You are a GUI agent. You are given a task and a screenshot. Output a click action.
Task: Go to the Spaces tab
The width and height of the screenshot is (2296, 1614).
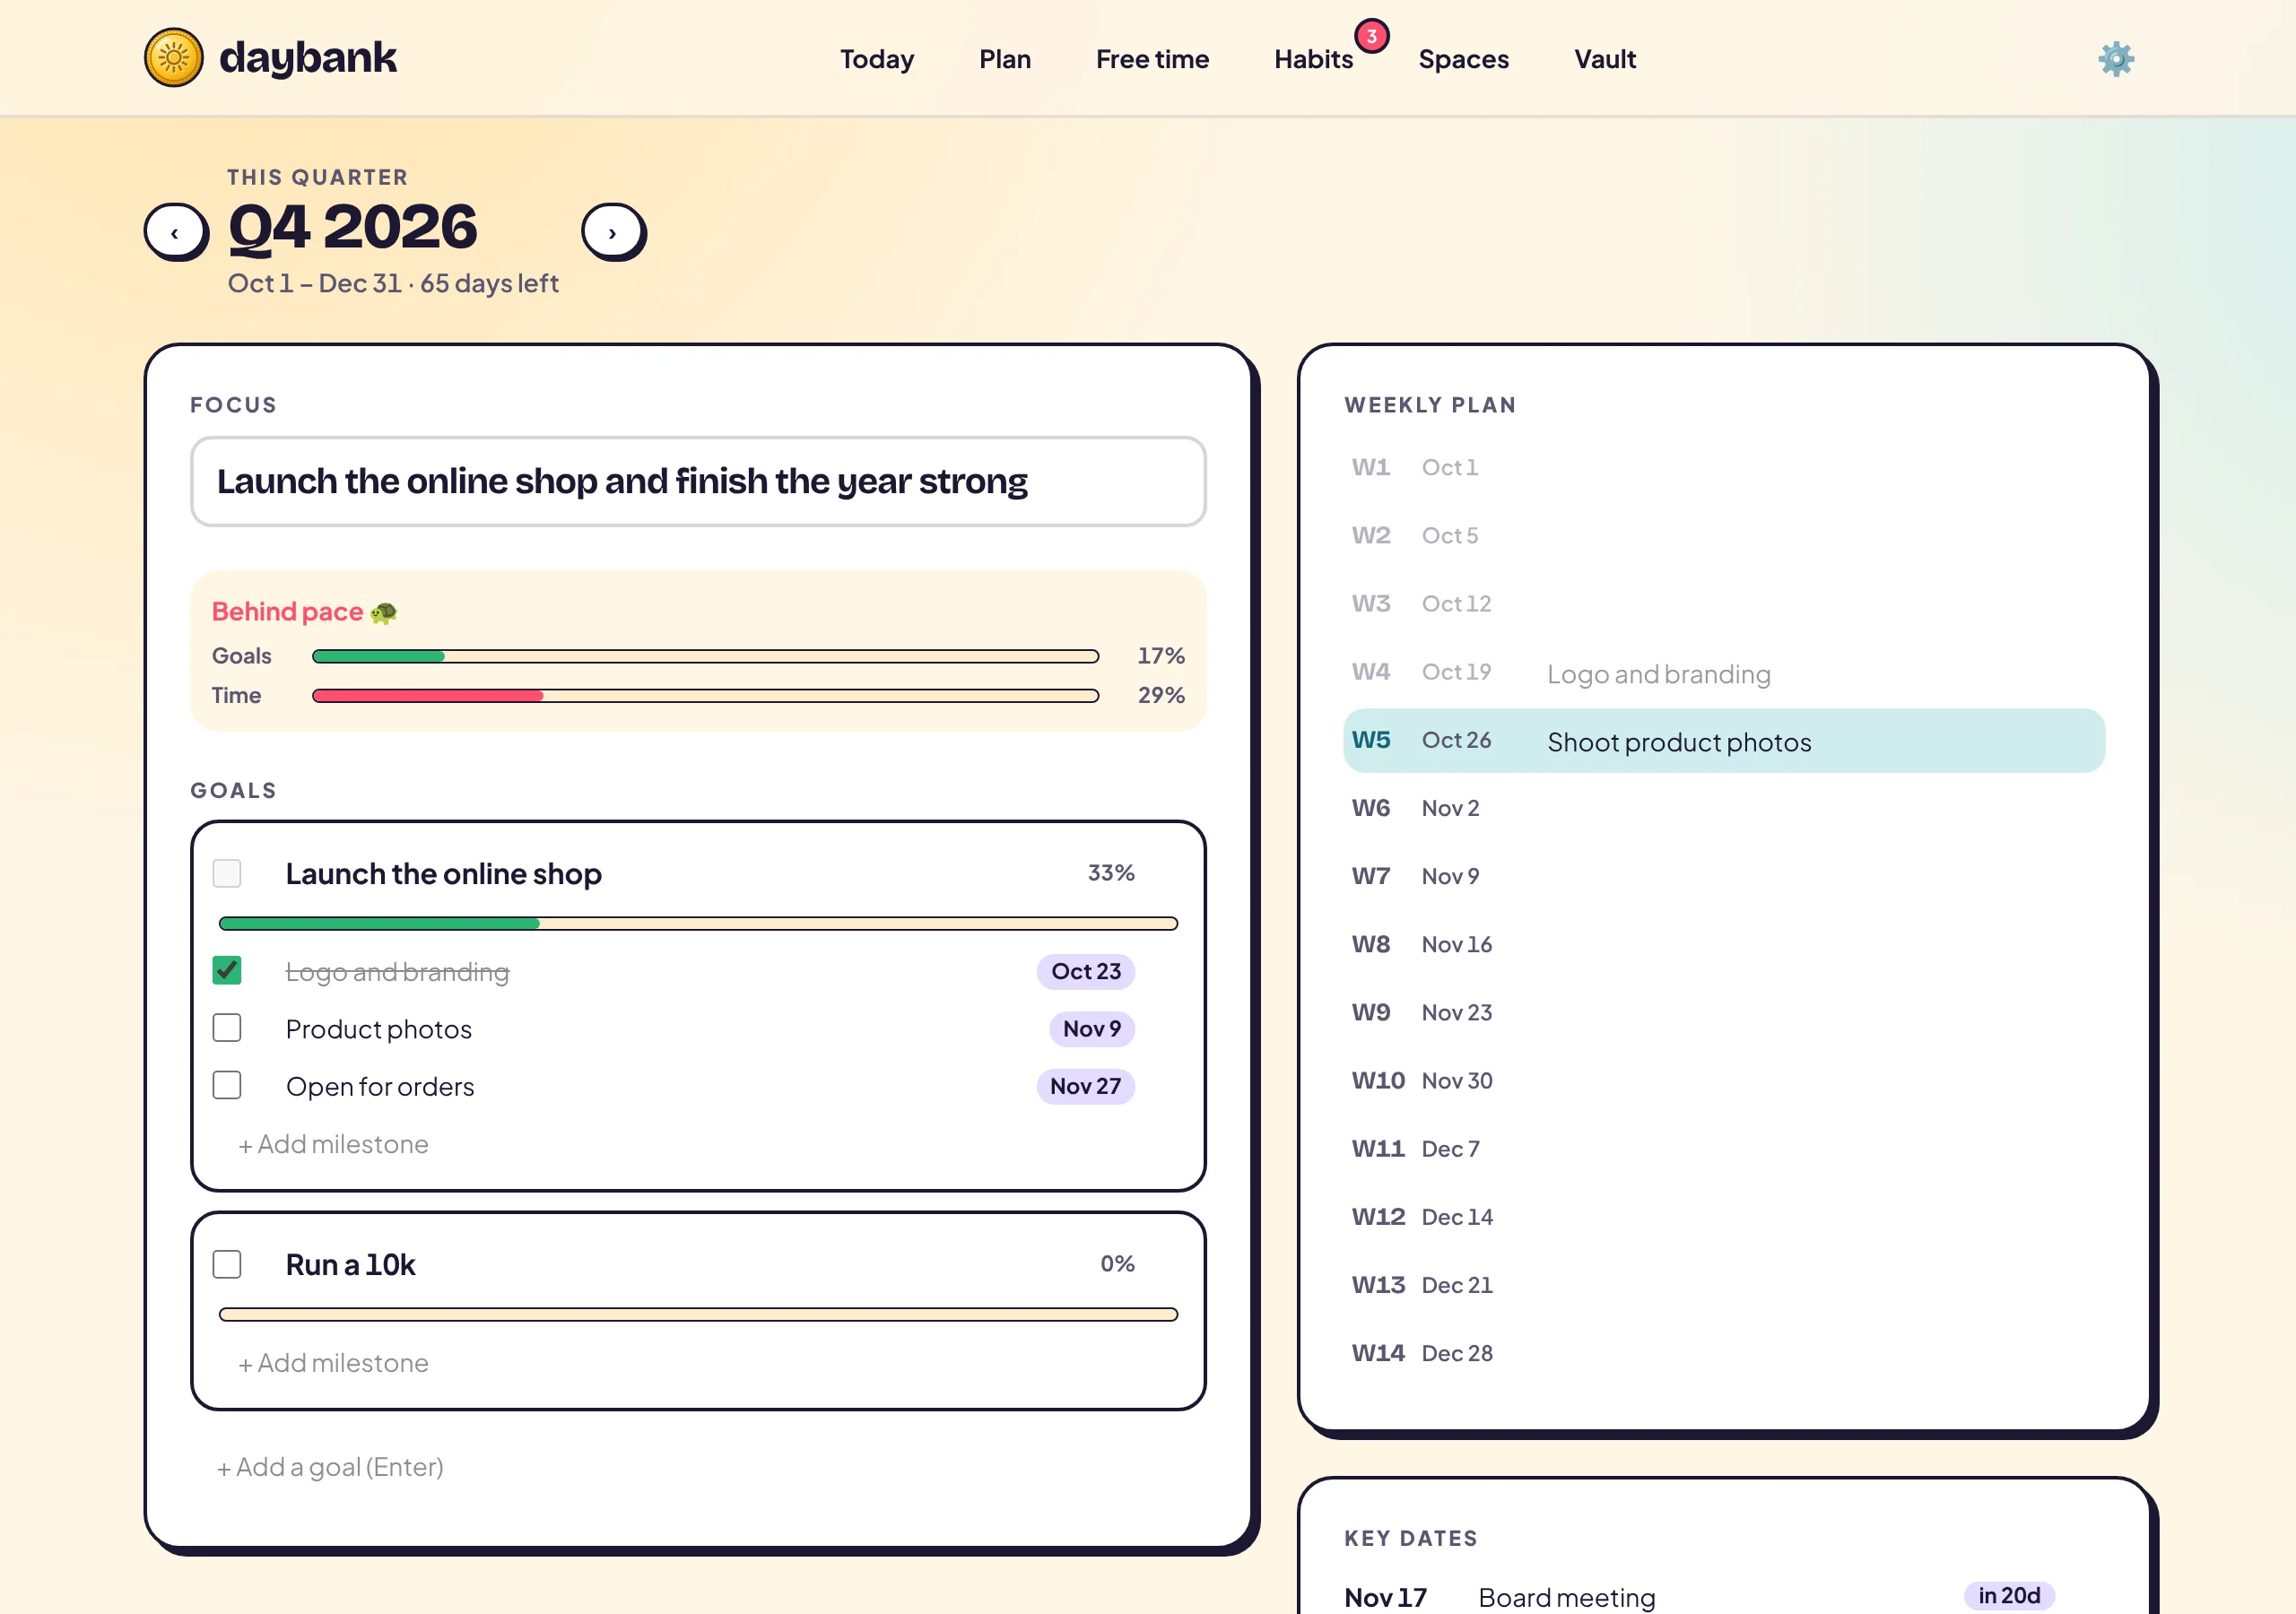click(x=1463, y=59)
